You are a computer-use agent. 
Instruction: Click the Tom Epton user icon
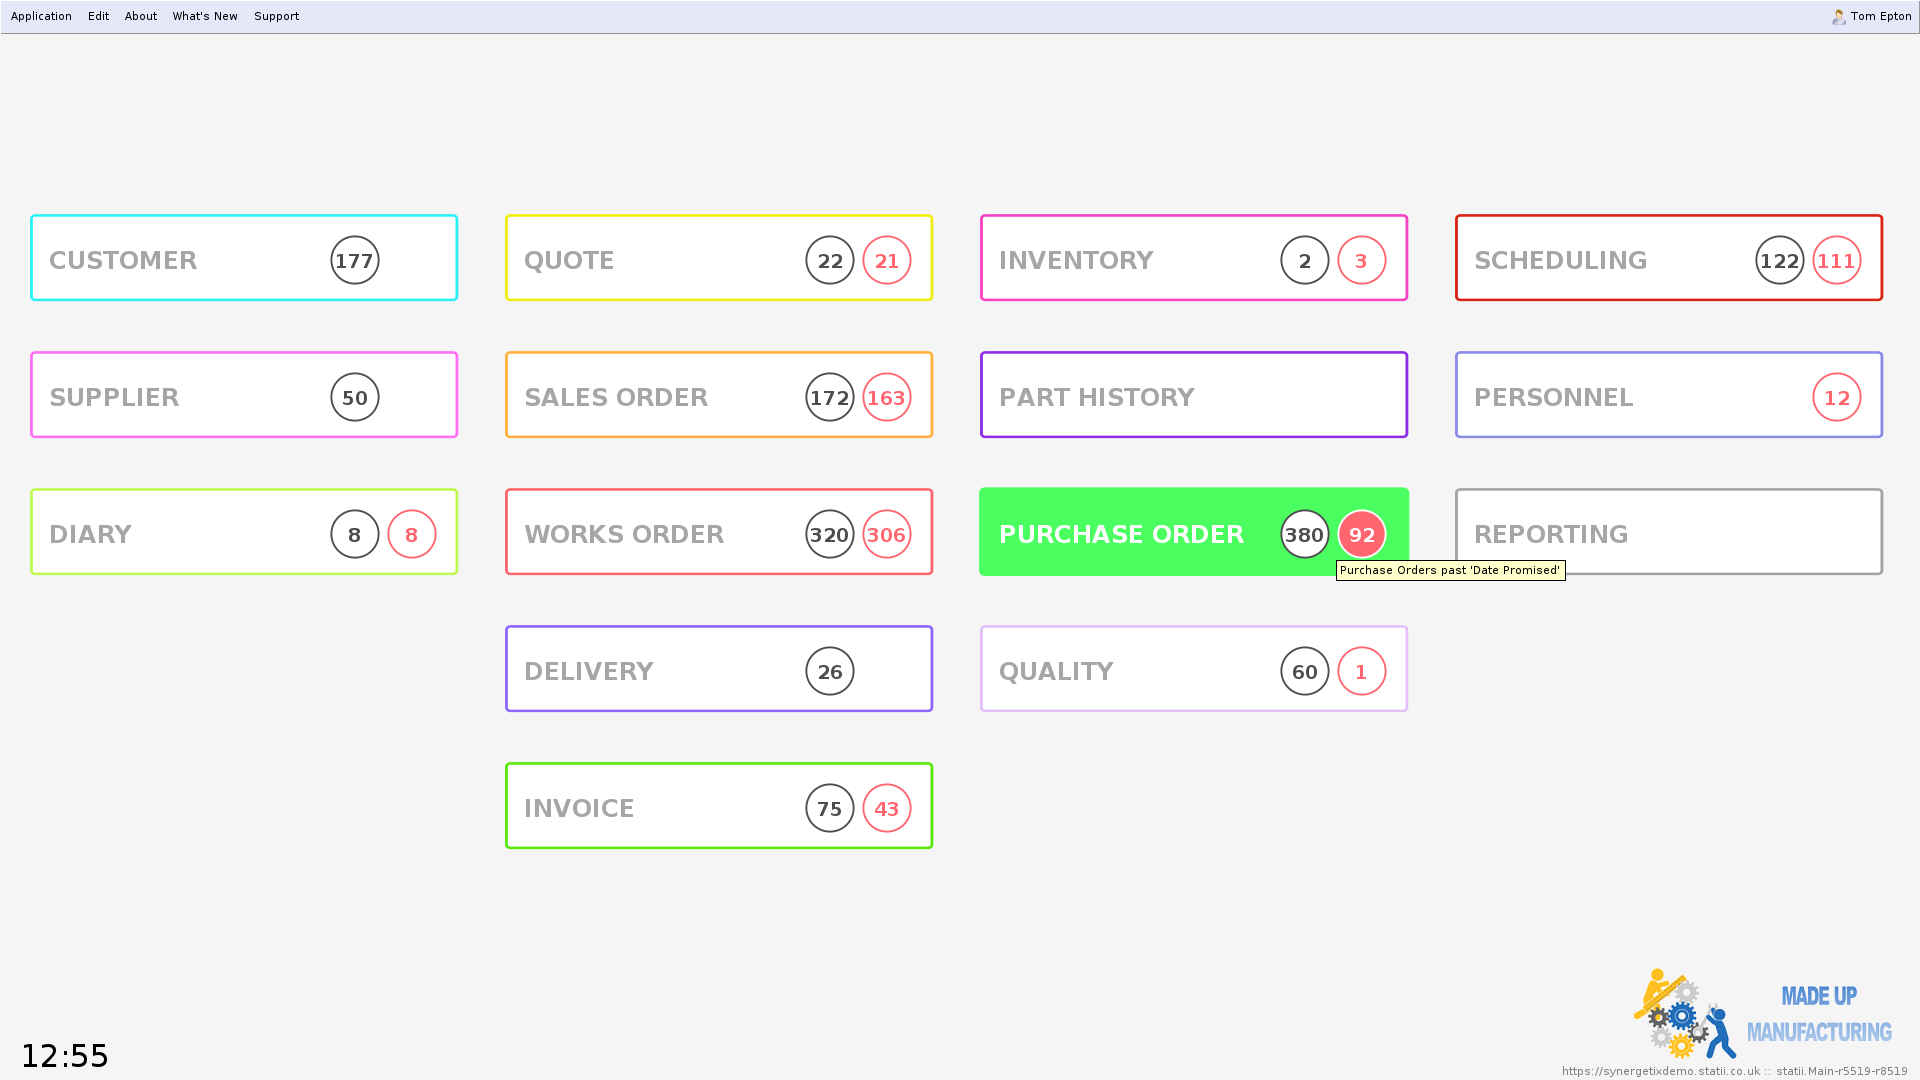coord(1838,17)
